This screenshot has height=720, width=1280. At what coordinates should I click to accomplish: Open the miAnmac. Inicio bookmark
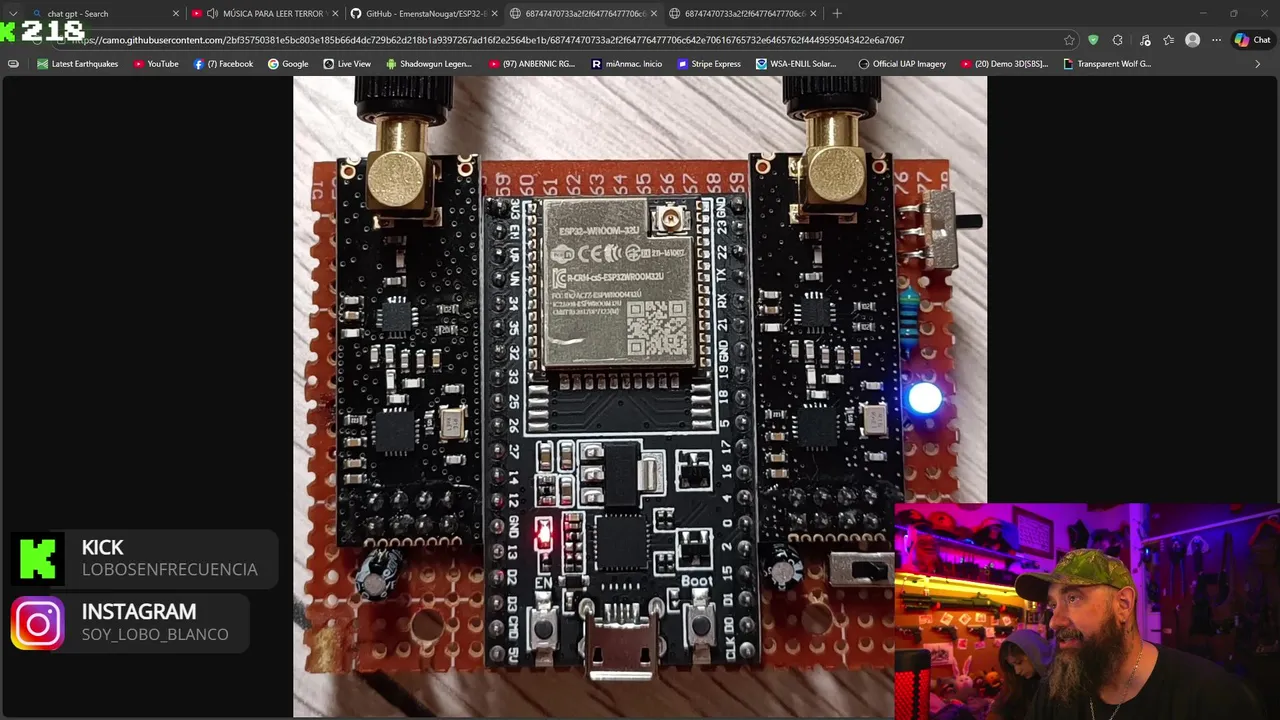coord(627,63)
